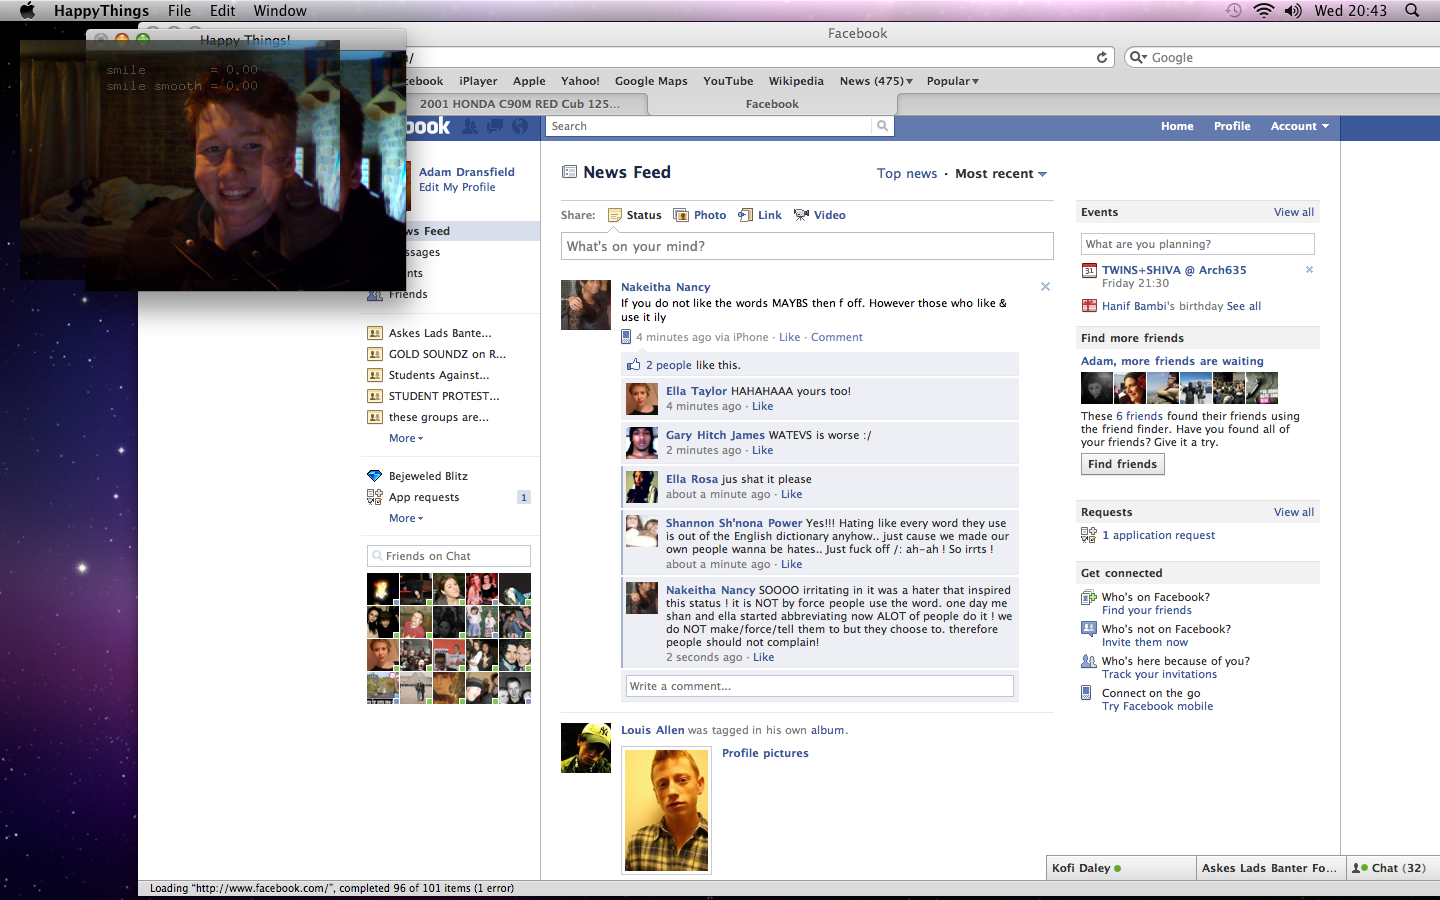Click the Facebook friend requests icon
Image resolution: width=1440 pixels, height=900 pixels.
pos(469,126)
